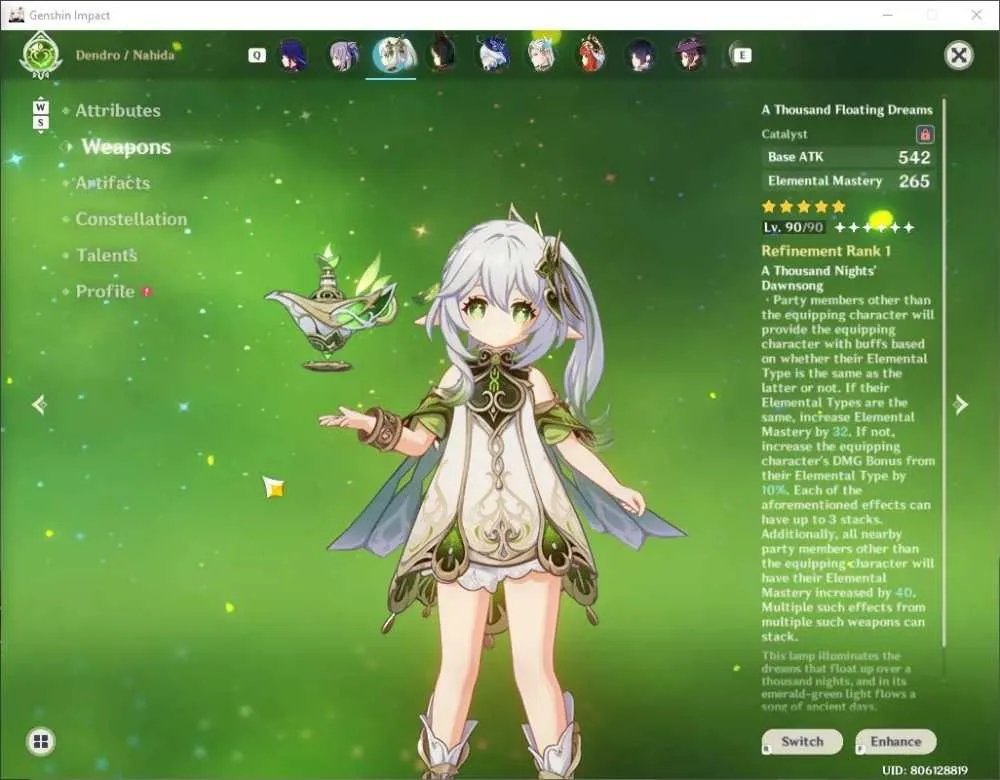Click the Q key previous-character indicator

pyautogui.click(x=256, y=55)
